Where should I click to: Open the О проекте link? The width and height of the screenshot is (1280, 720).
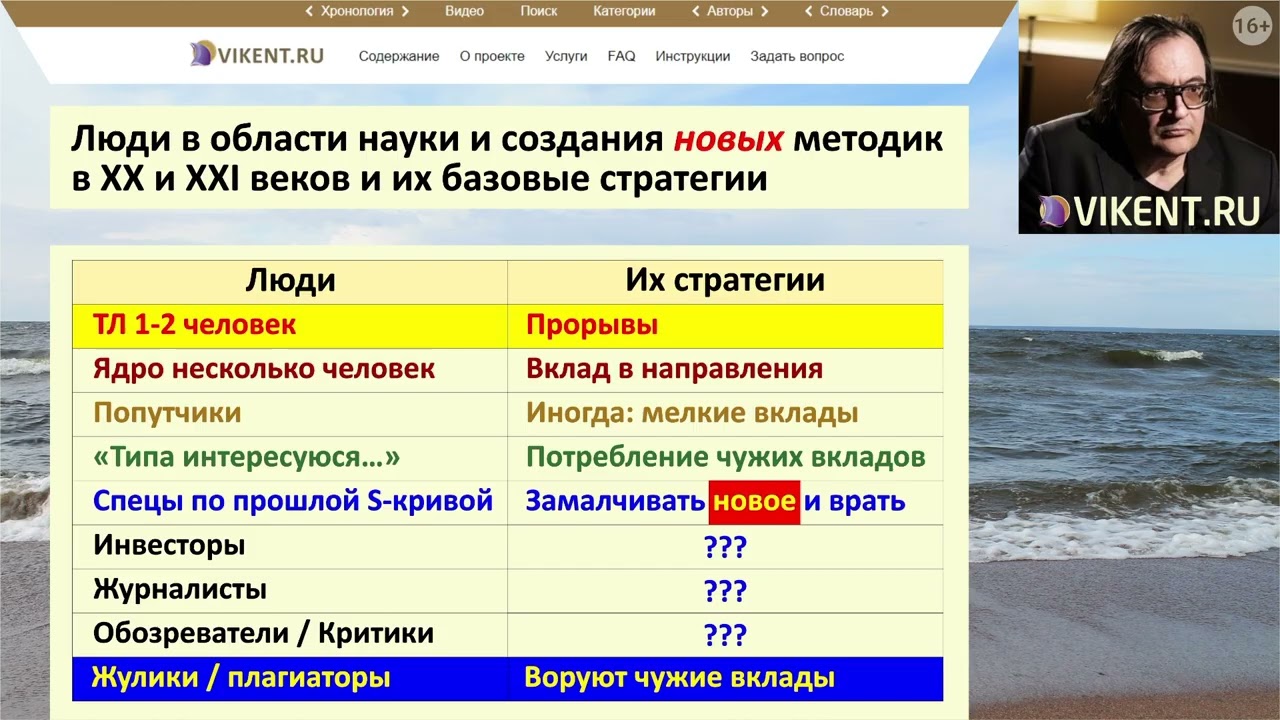(492, 57)
